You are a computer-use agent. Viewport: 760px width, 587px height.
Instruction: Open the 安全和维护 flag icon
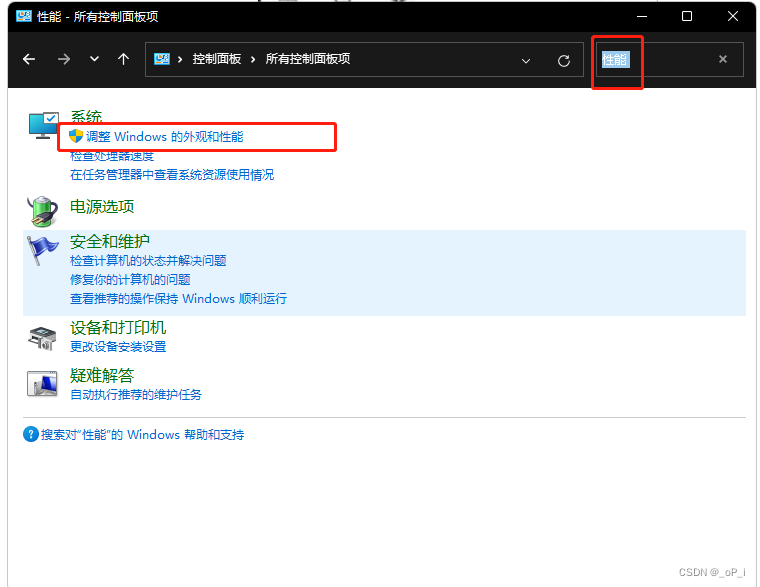pyautogui.click(x=42, y=250)
